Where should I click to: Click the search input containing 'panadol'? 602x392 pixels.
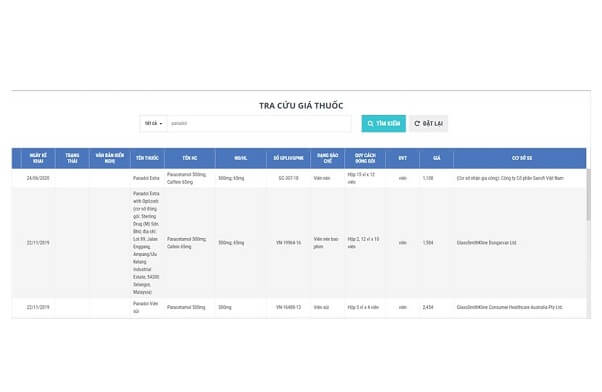coord(259,124)
